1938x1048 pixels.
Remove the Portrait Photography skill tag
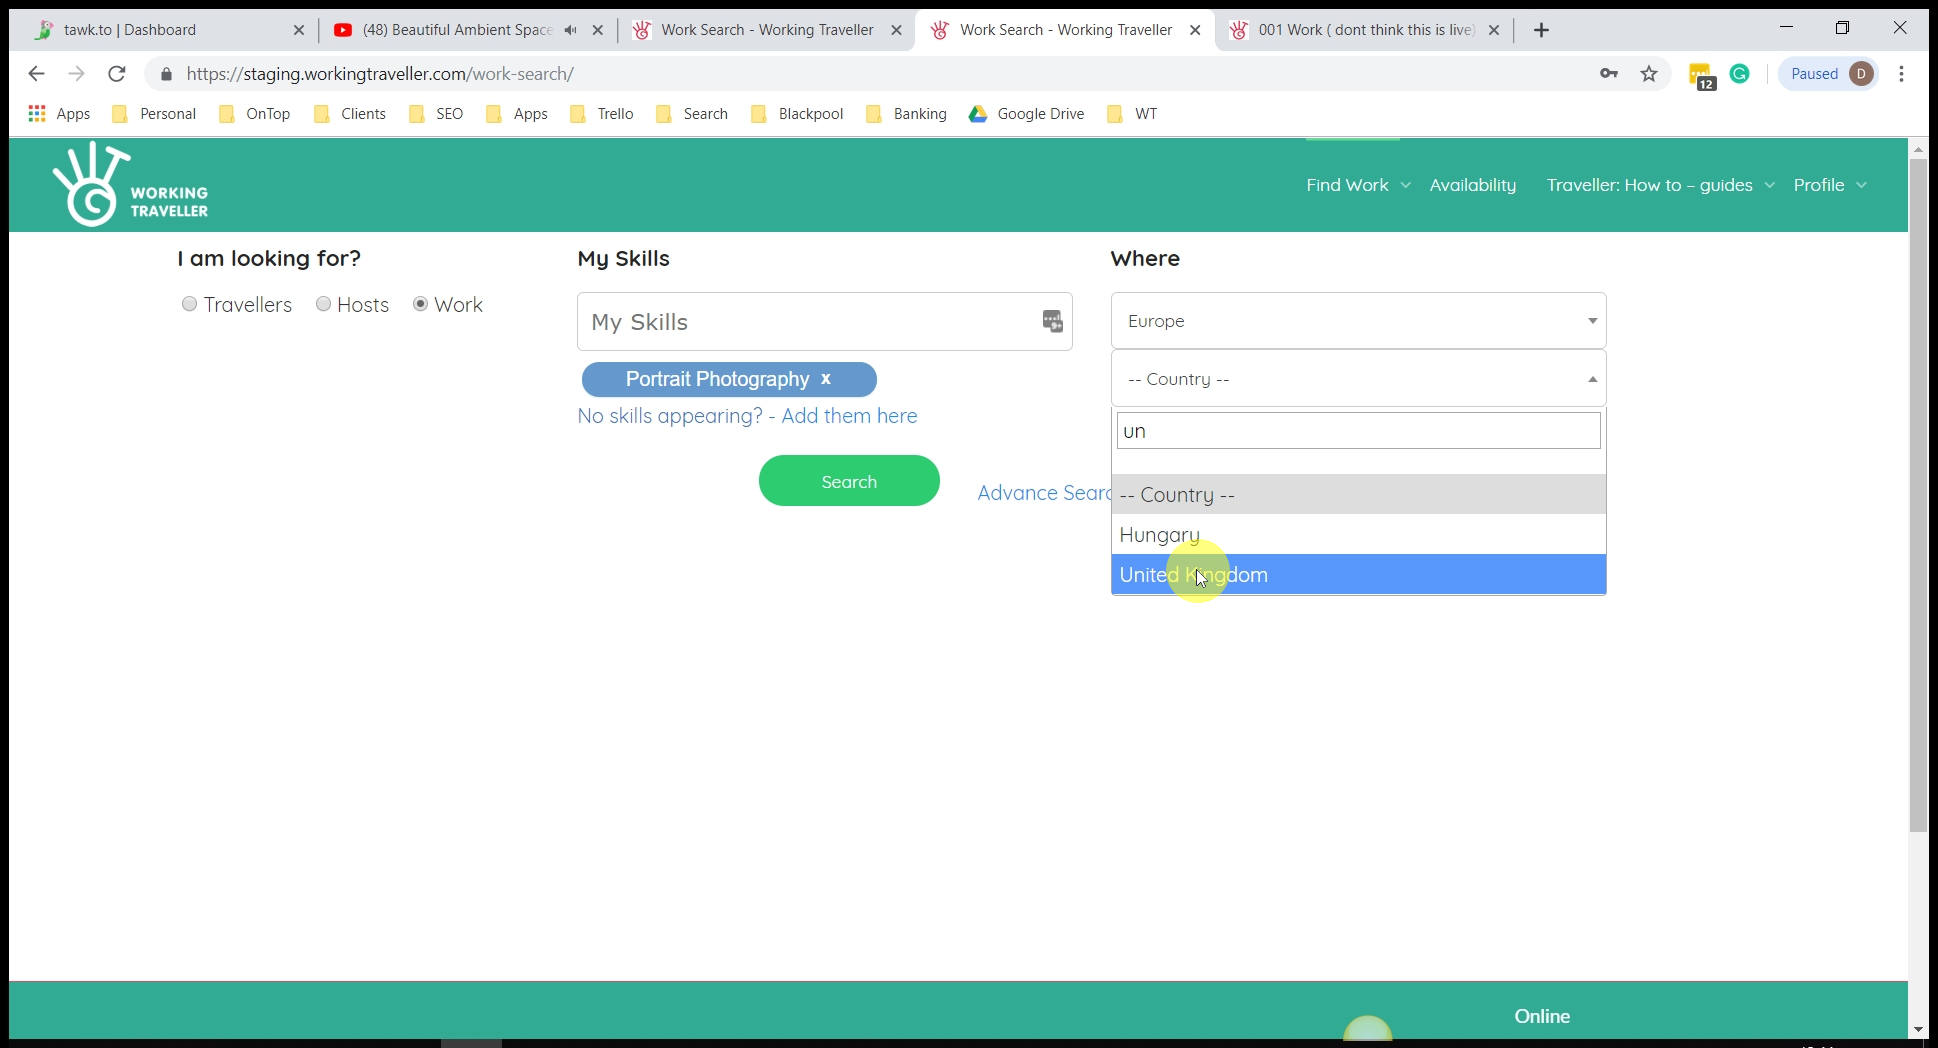pos(826,379)
